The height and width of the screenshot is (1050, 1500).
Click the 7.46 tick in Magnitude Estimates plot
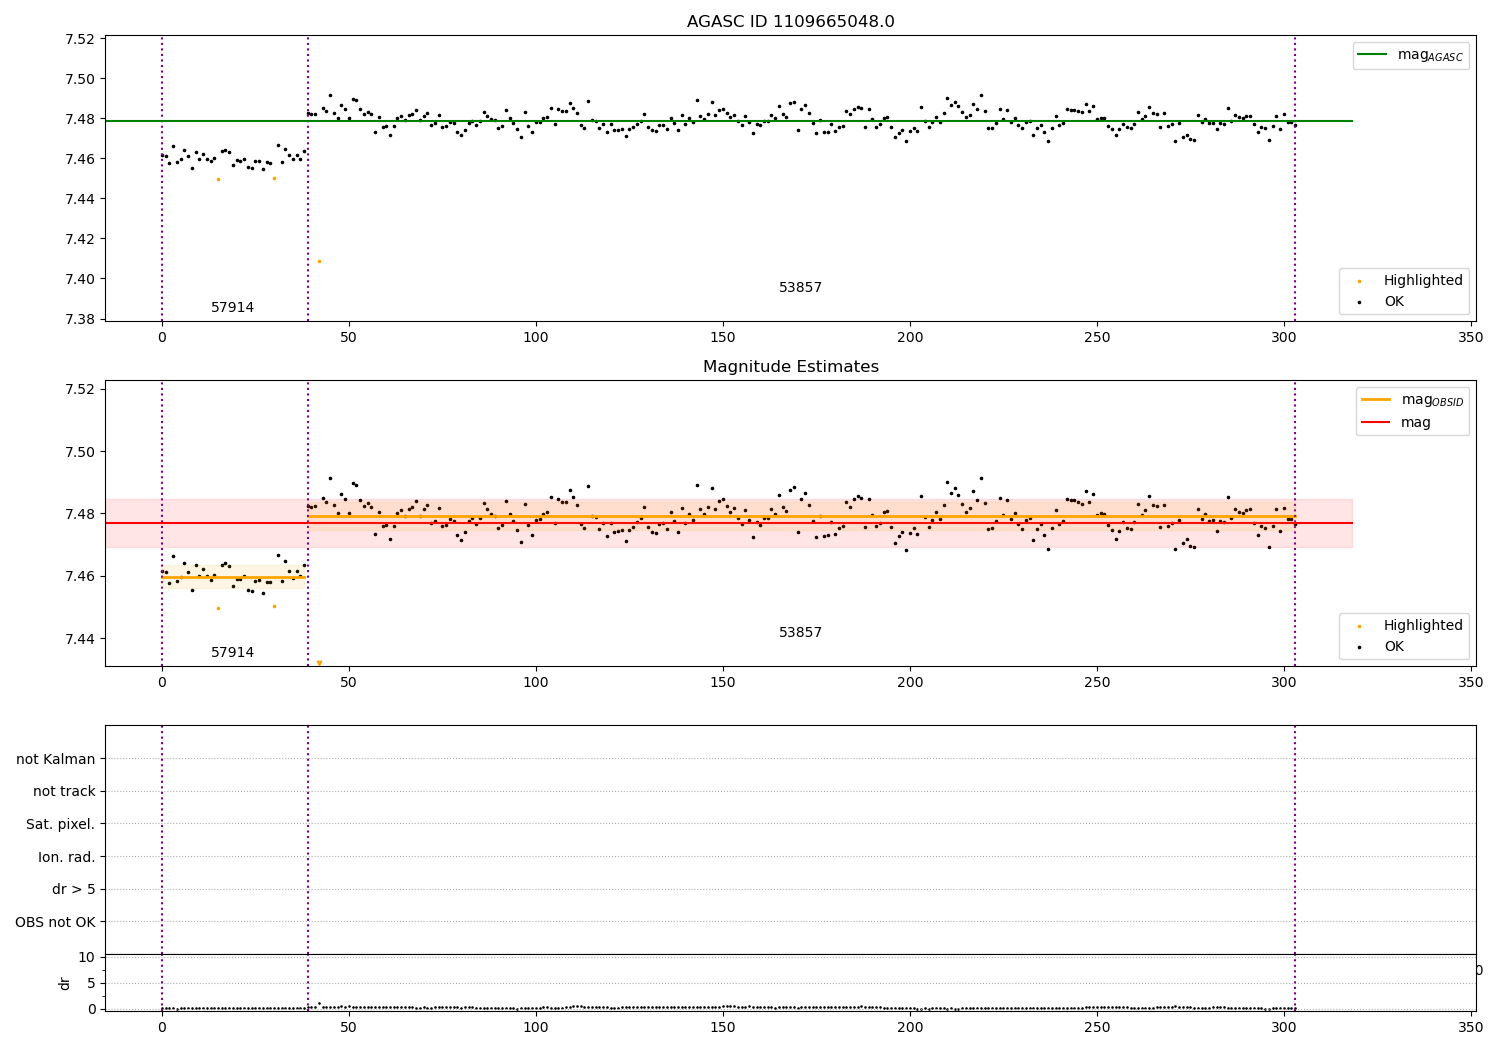[x=78, y=577]
